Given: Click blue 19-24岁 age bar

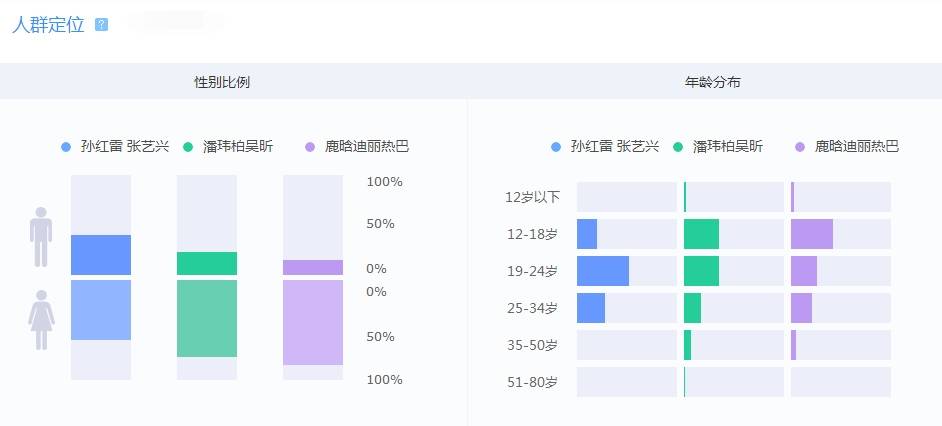Looking at the screenshot, I should coord(602,271).
